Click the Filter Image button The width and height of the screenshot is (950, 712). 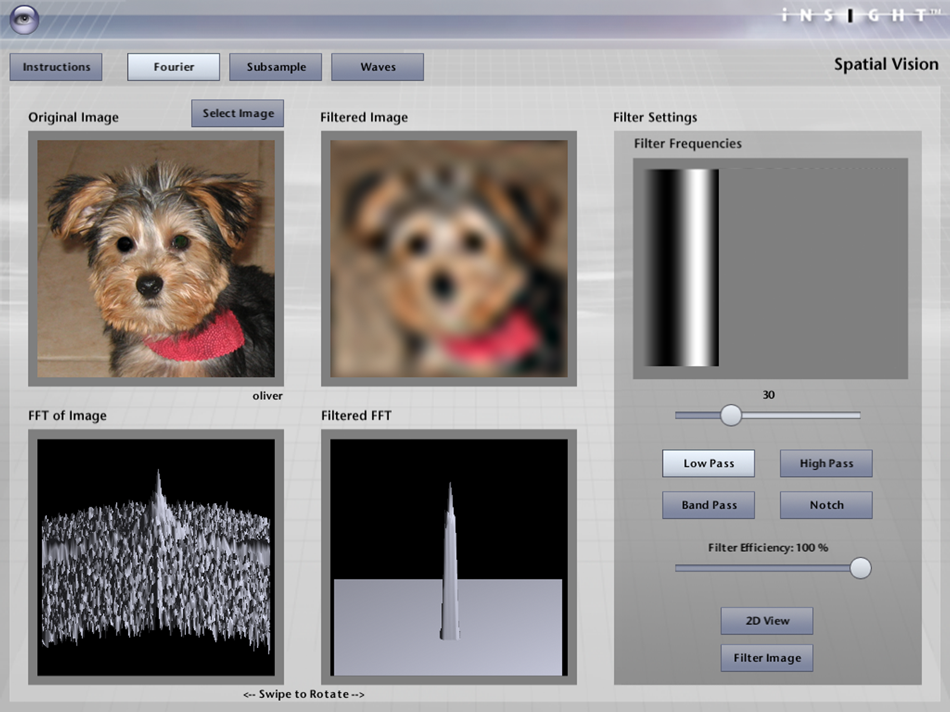pyautogui.click(x=767, y=658)
